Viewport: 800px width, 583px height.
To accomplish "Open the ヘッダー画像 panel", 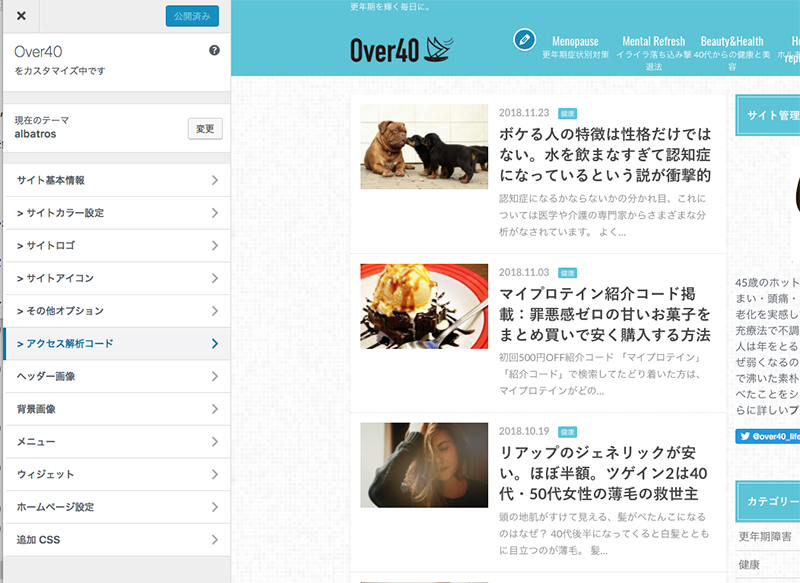I will pyautogui.click(x=116, y=376).
